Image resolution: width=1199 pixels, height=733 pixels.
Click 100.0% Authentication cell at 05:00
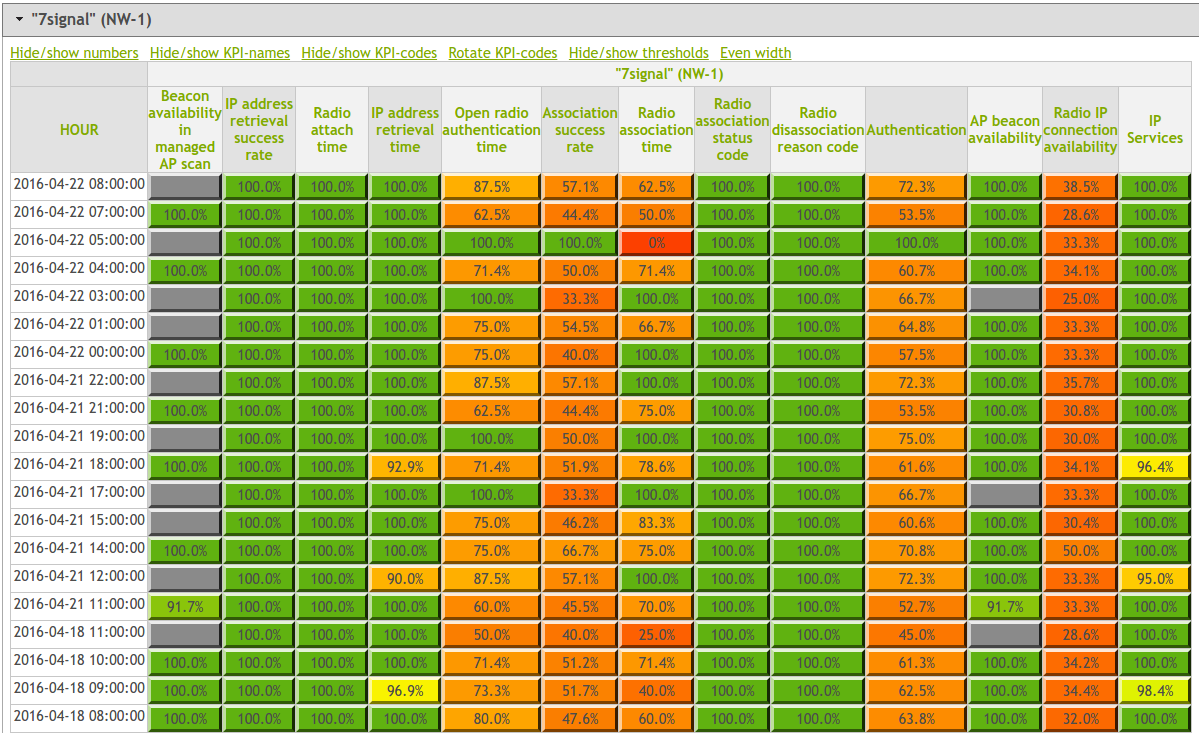coord(916,243)
